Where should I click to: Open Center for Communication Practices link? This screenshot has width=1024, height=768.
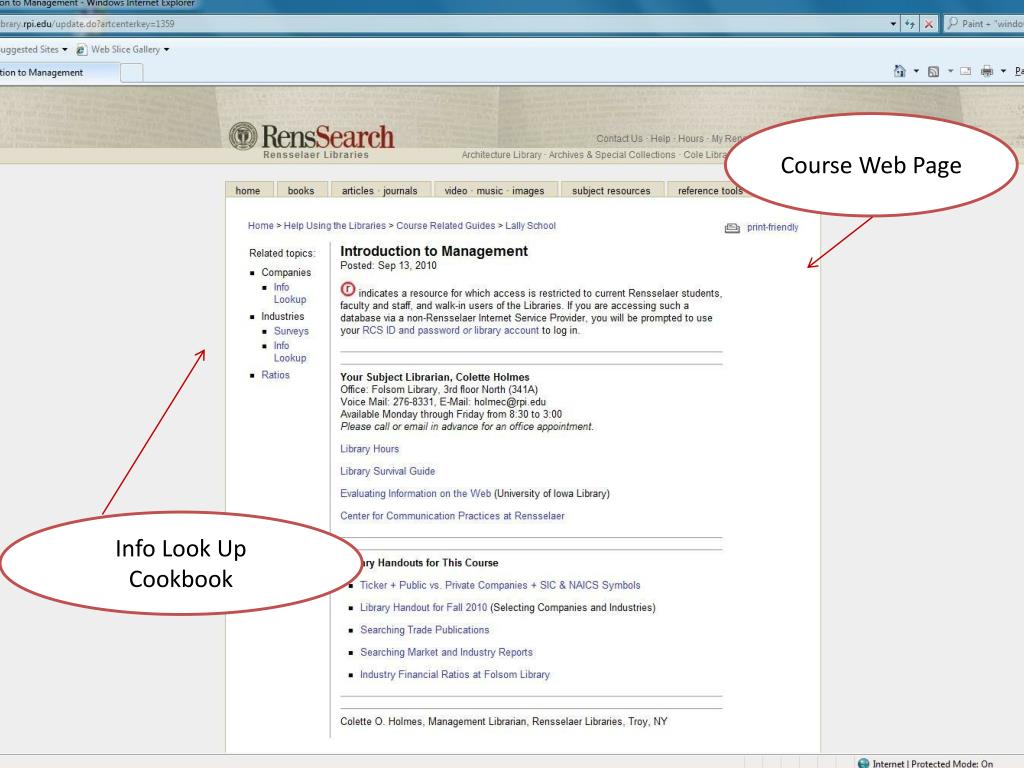452,516
